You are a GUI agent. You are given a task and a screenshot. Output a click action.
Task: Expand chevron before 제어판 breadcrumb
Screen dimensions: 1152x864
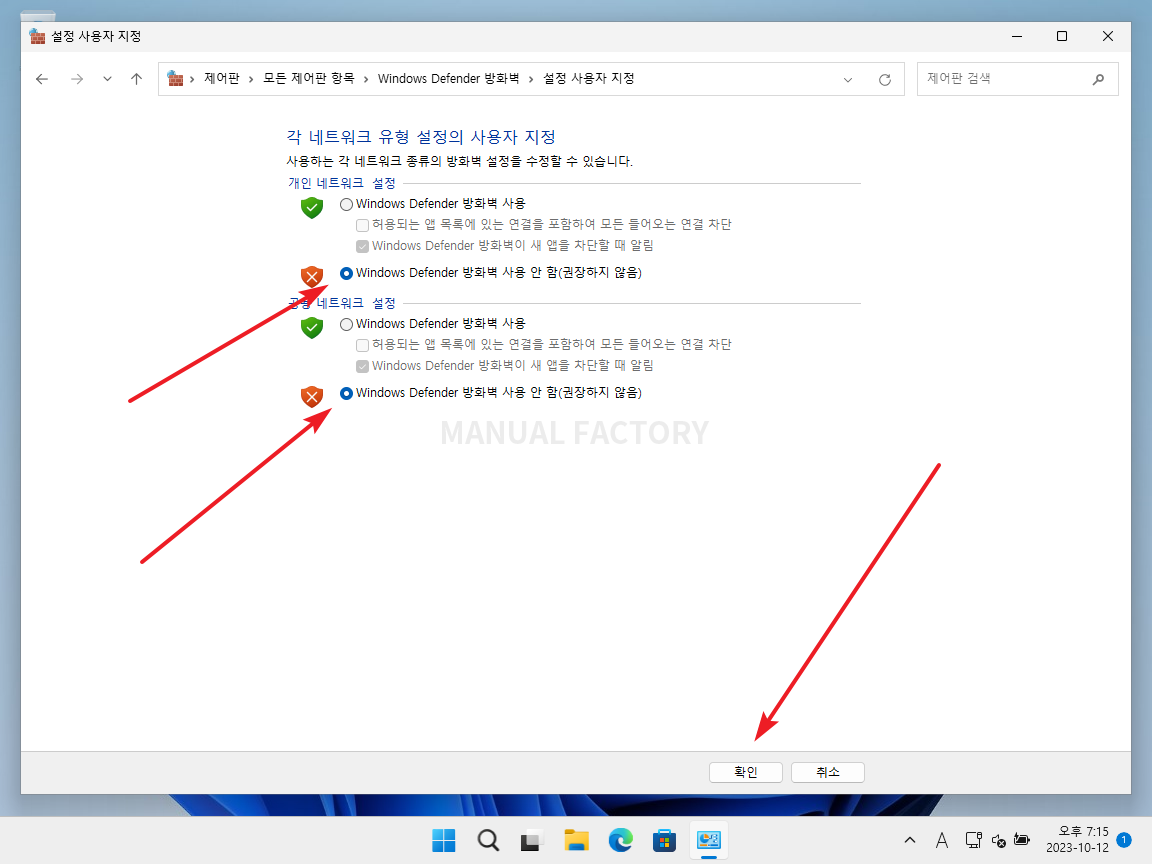(x=192, y=79)
